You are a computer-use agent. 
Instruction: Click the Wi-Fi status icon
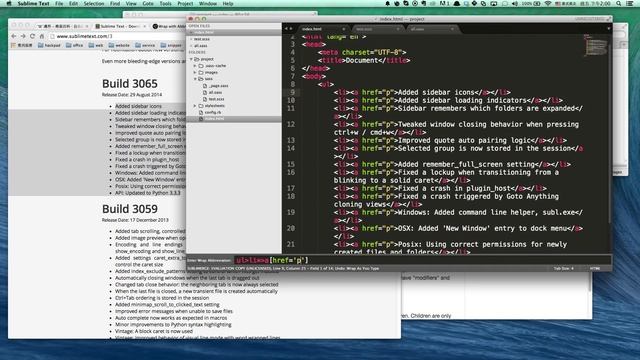[x=548, y=3]
